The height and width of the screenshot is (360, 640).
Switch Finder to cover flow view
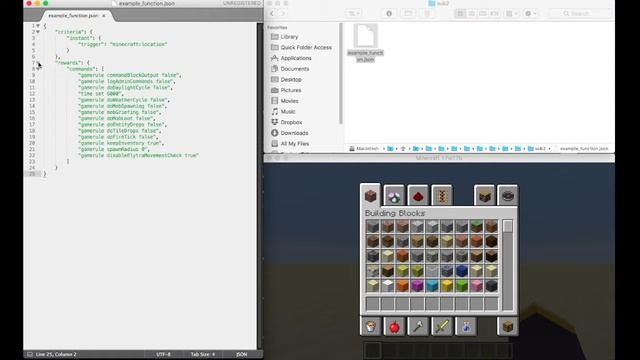[494, 13]
